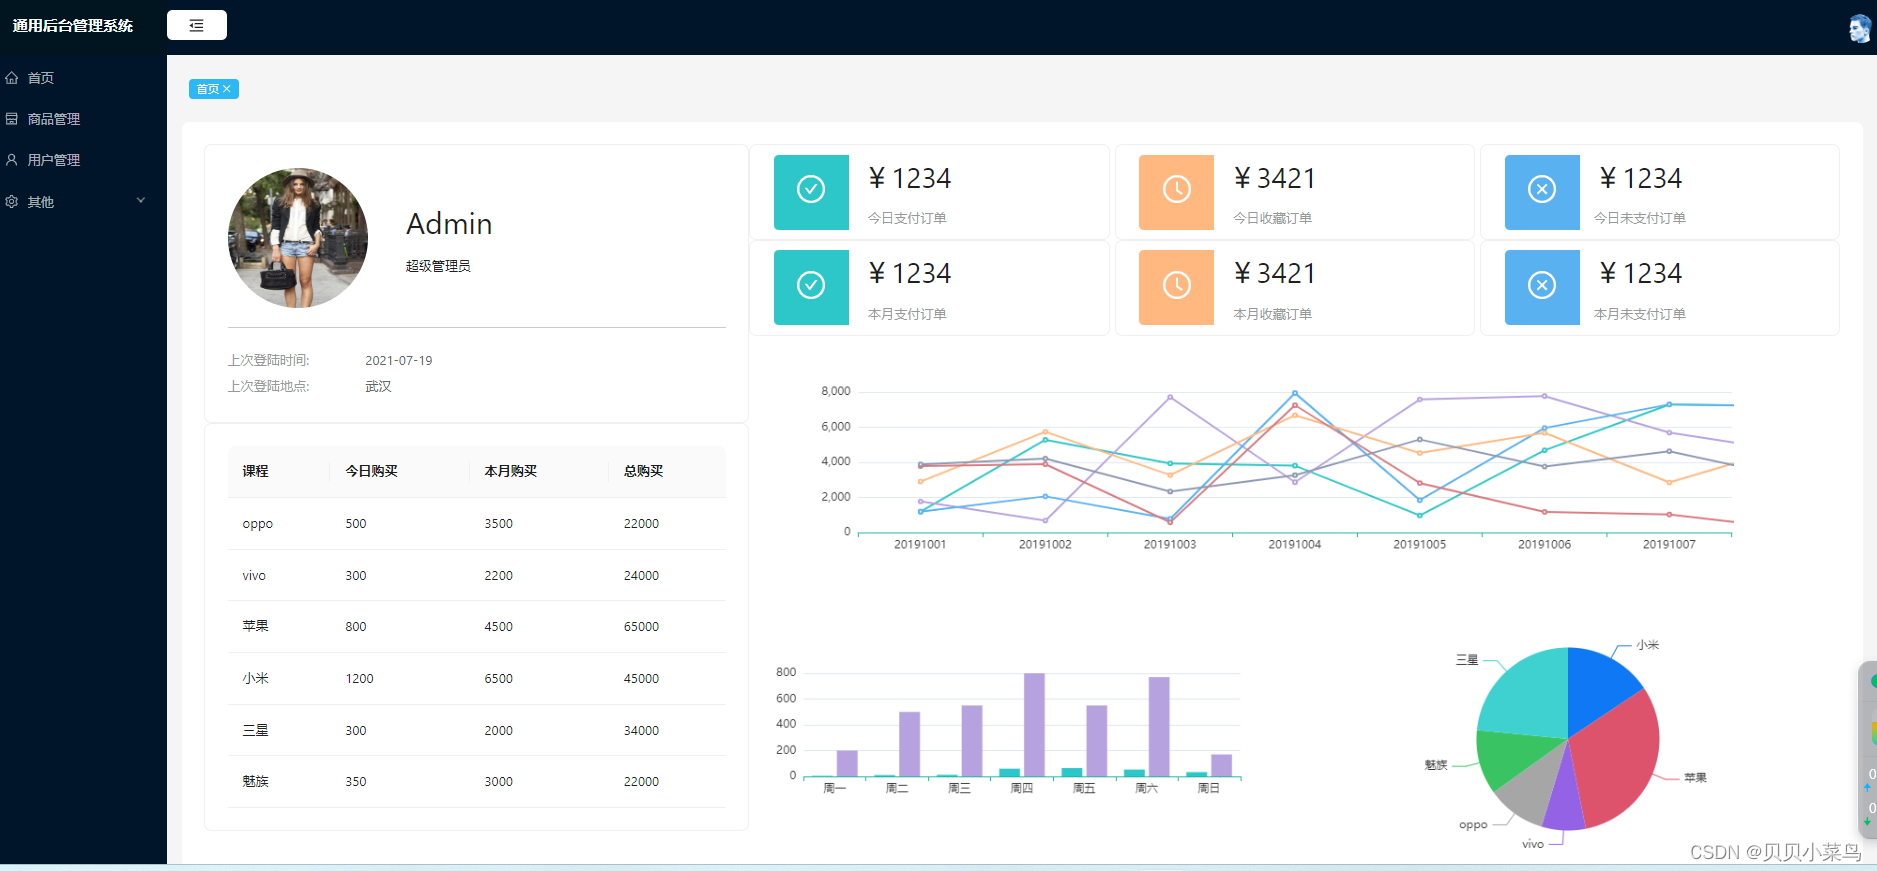Open 商品管理 in the sidebar menu
The image size is (1877, 871).
83,118
